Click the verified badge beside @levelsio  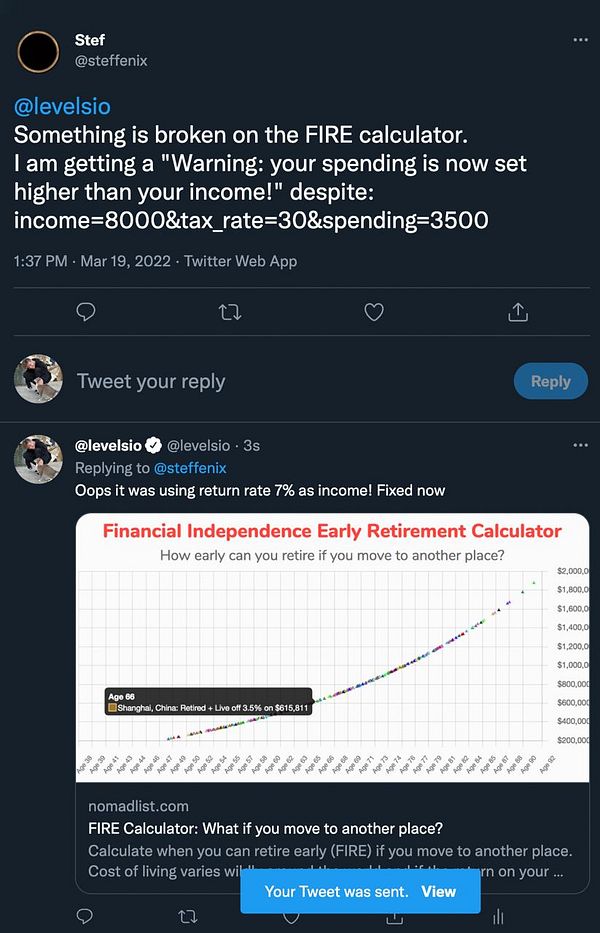coord(154,445)
